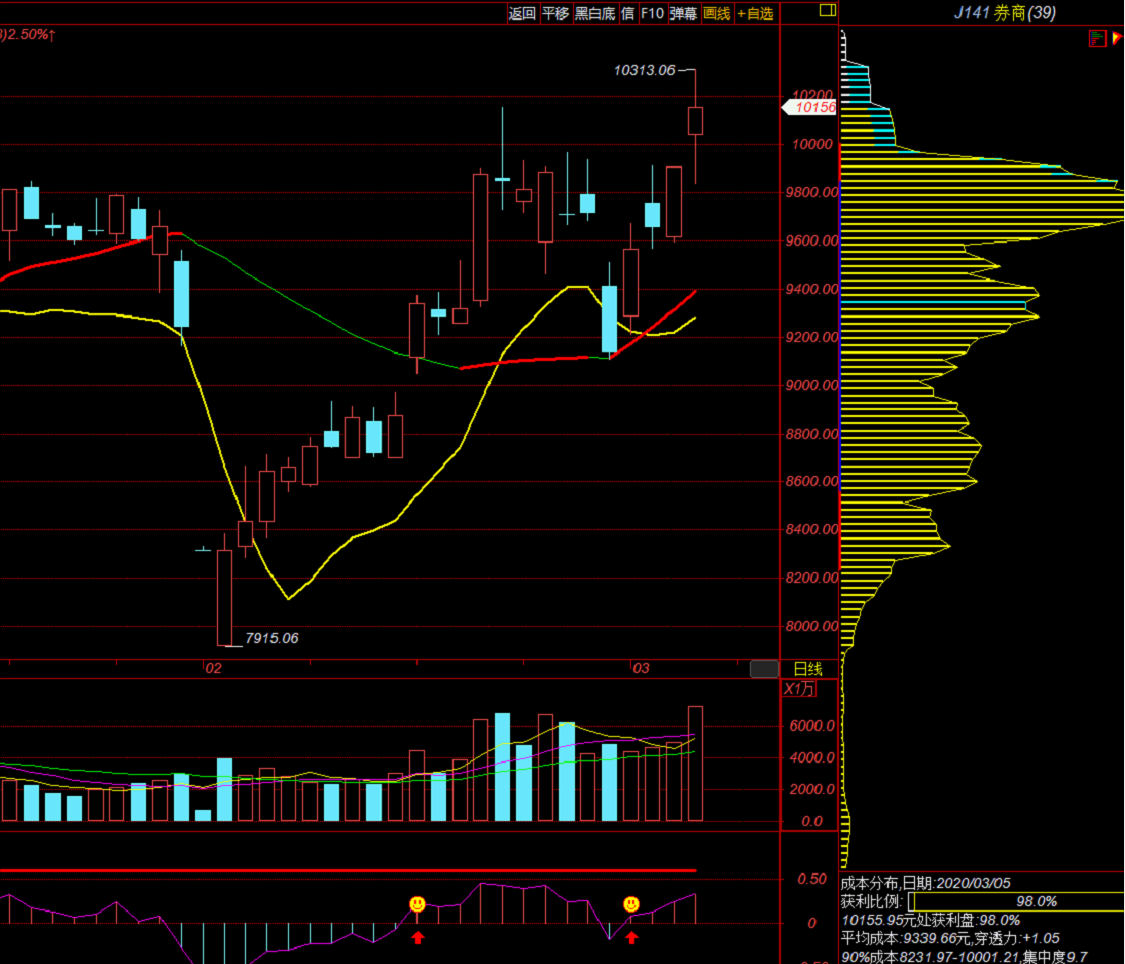Click the 获利比例 98.0% progress bar
The height and width of the screenshot is (964, 1125).
pos(1016,902)
